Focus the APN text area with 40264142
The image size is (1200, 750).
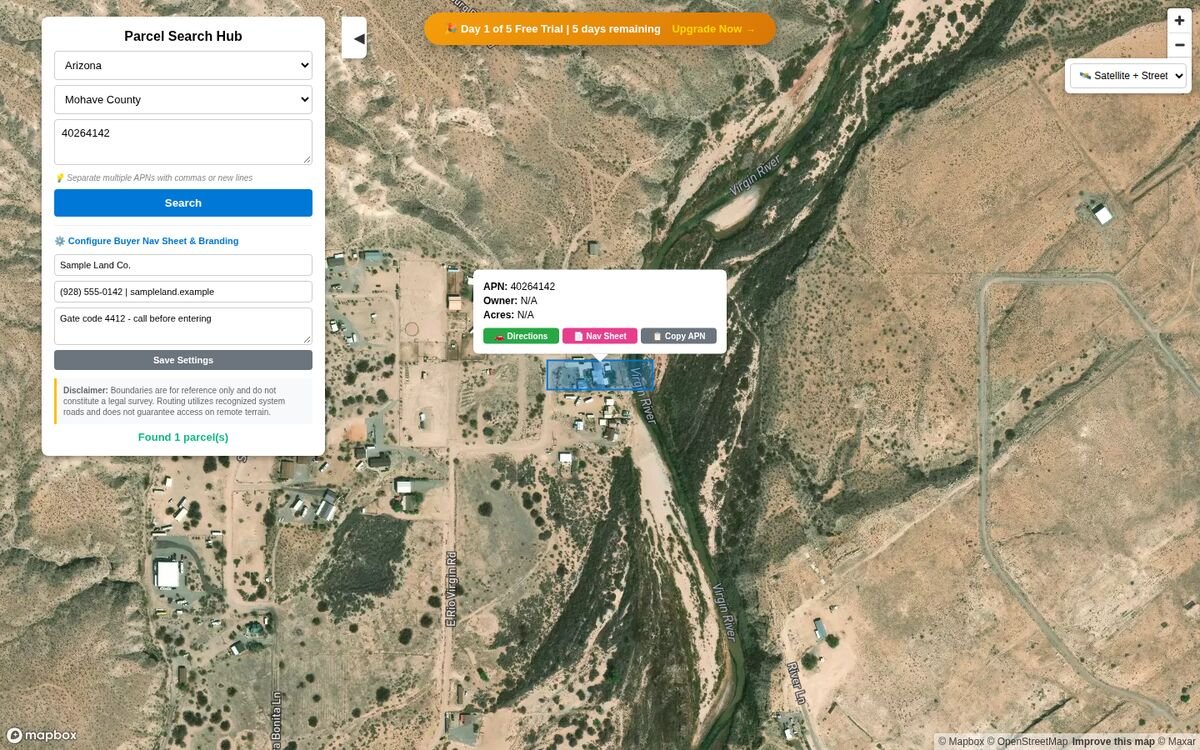tap(183, 142)
